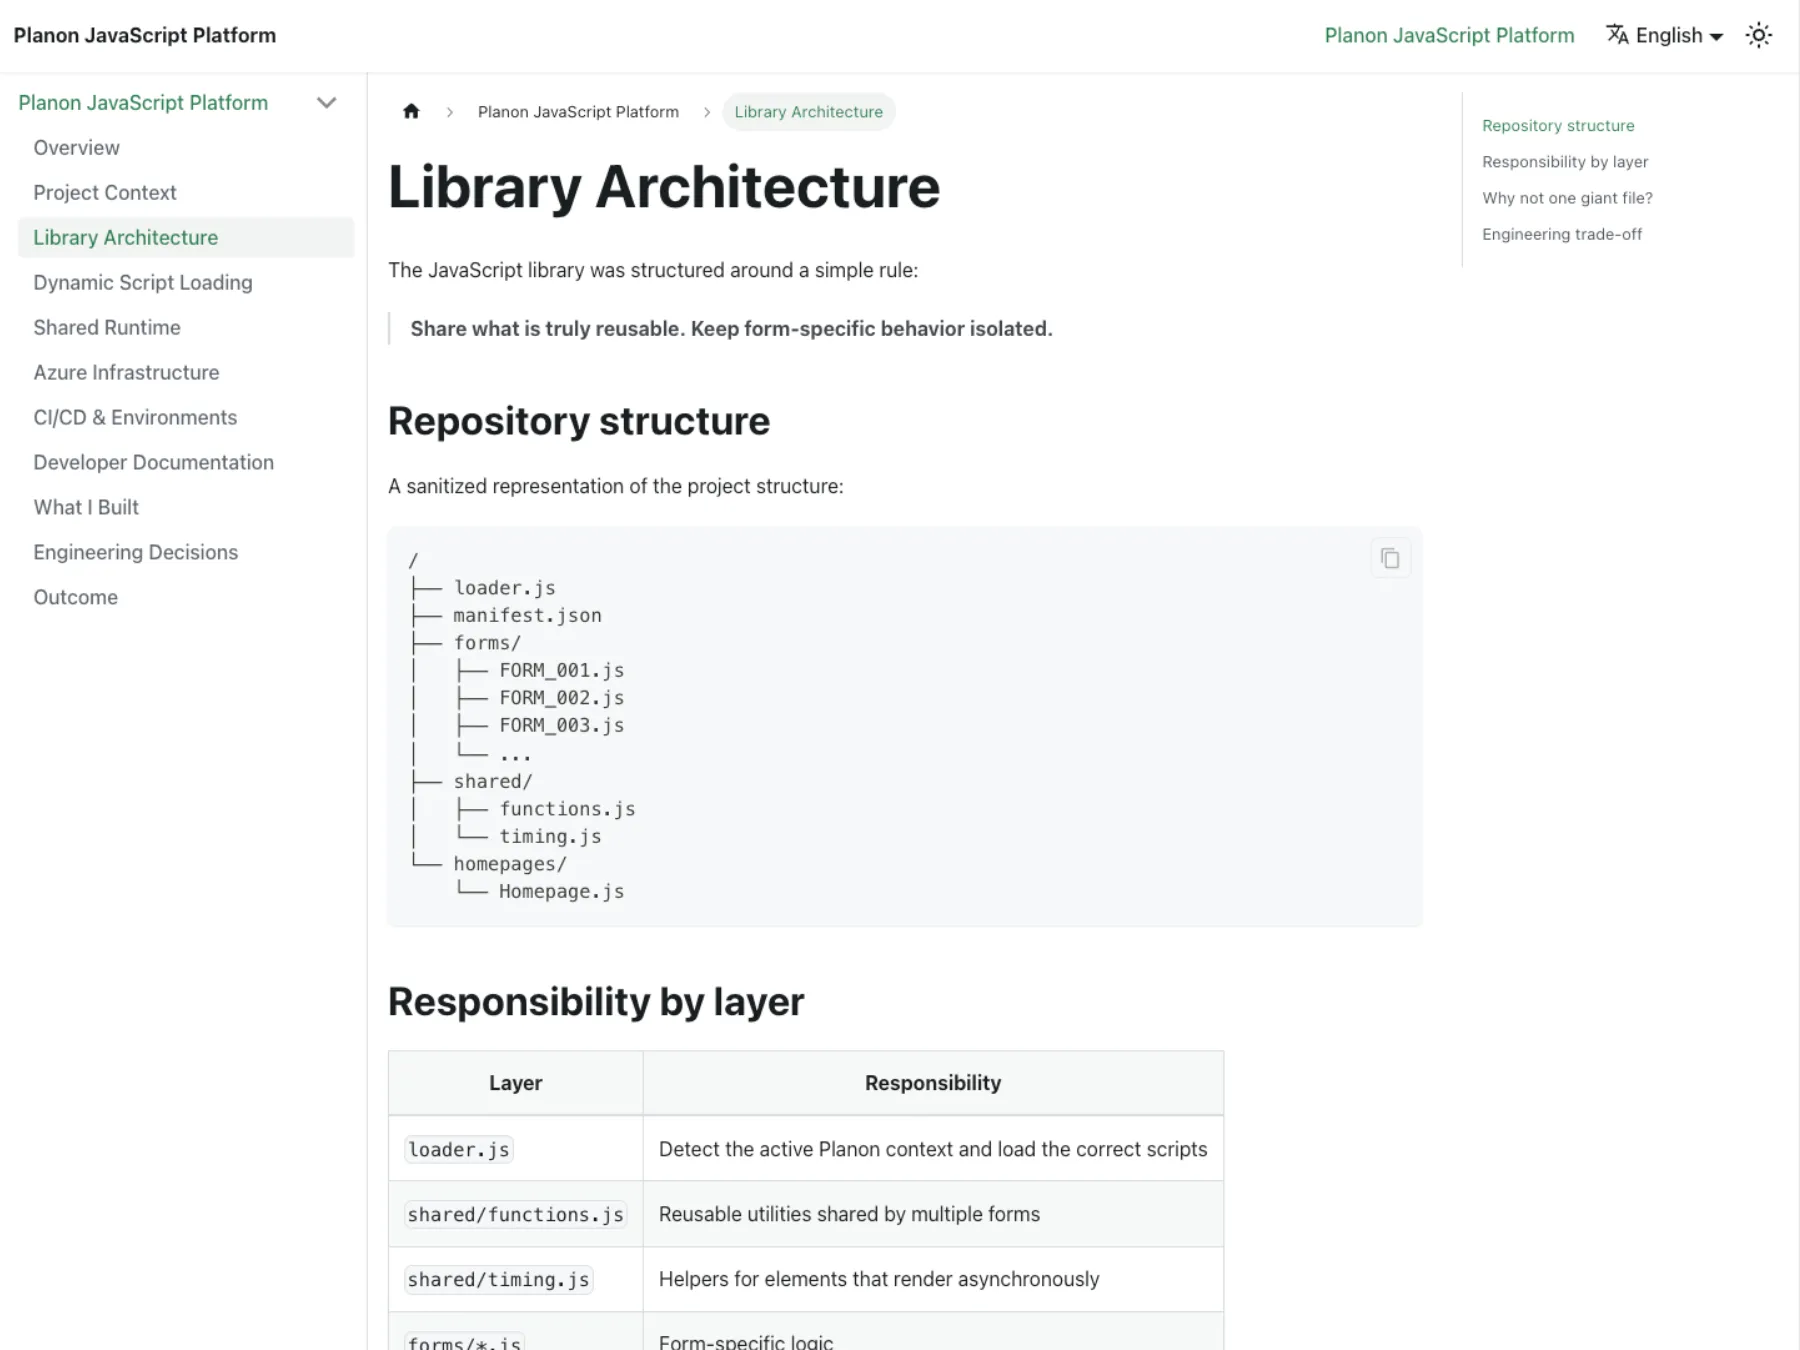Toggle the light/dark theme sun icon
This screenshot has height=1350, width=1800.
coord(1759,35)
